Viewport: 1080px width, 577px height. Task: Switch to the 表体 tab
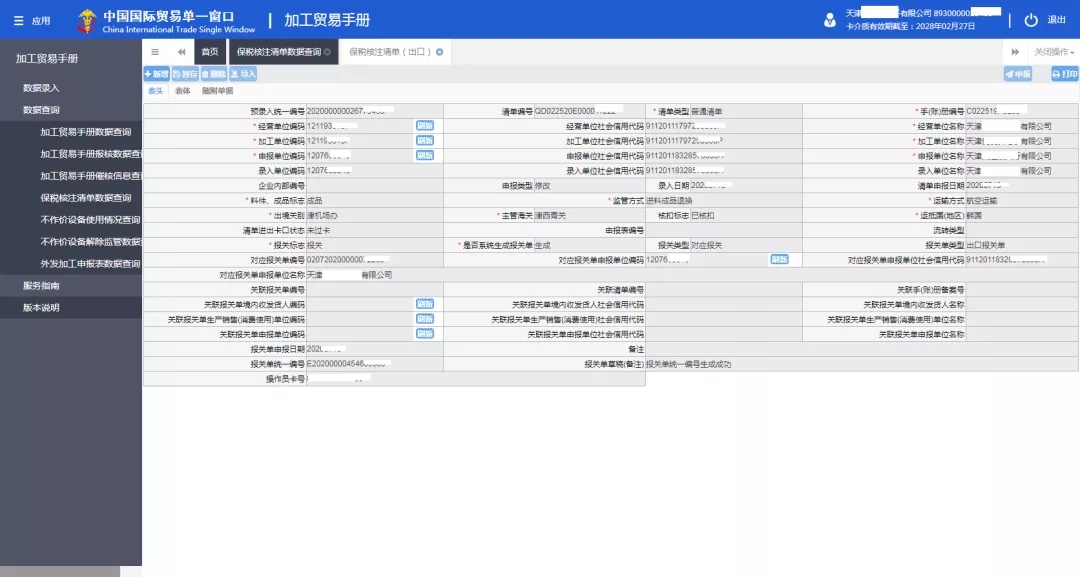pyautogui.click(x=184, y=90)
